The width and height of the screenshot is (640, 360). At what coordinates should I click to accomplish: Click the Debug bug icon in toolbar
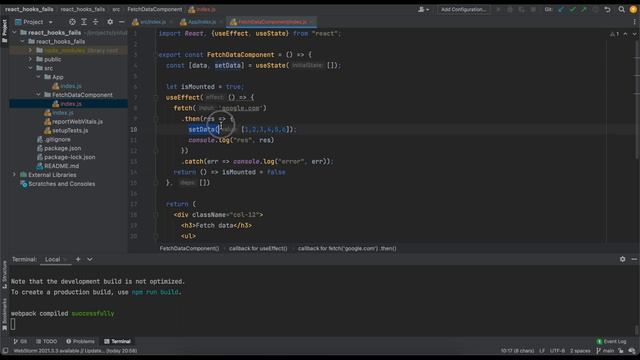(510, 9)
